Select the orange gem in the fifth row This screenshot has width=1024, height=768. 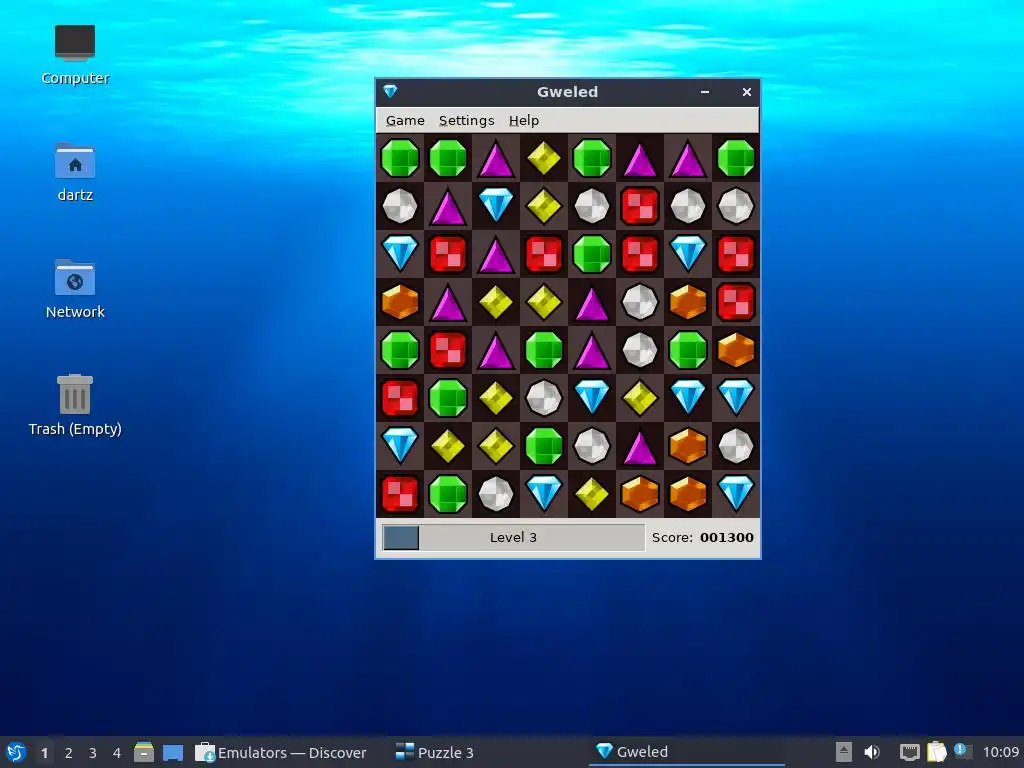pos(736,350)
